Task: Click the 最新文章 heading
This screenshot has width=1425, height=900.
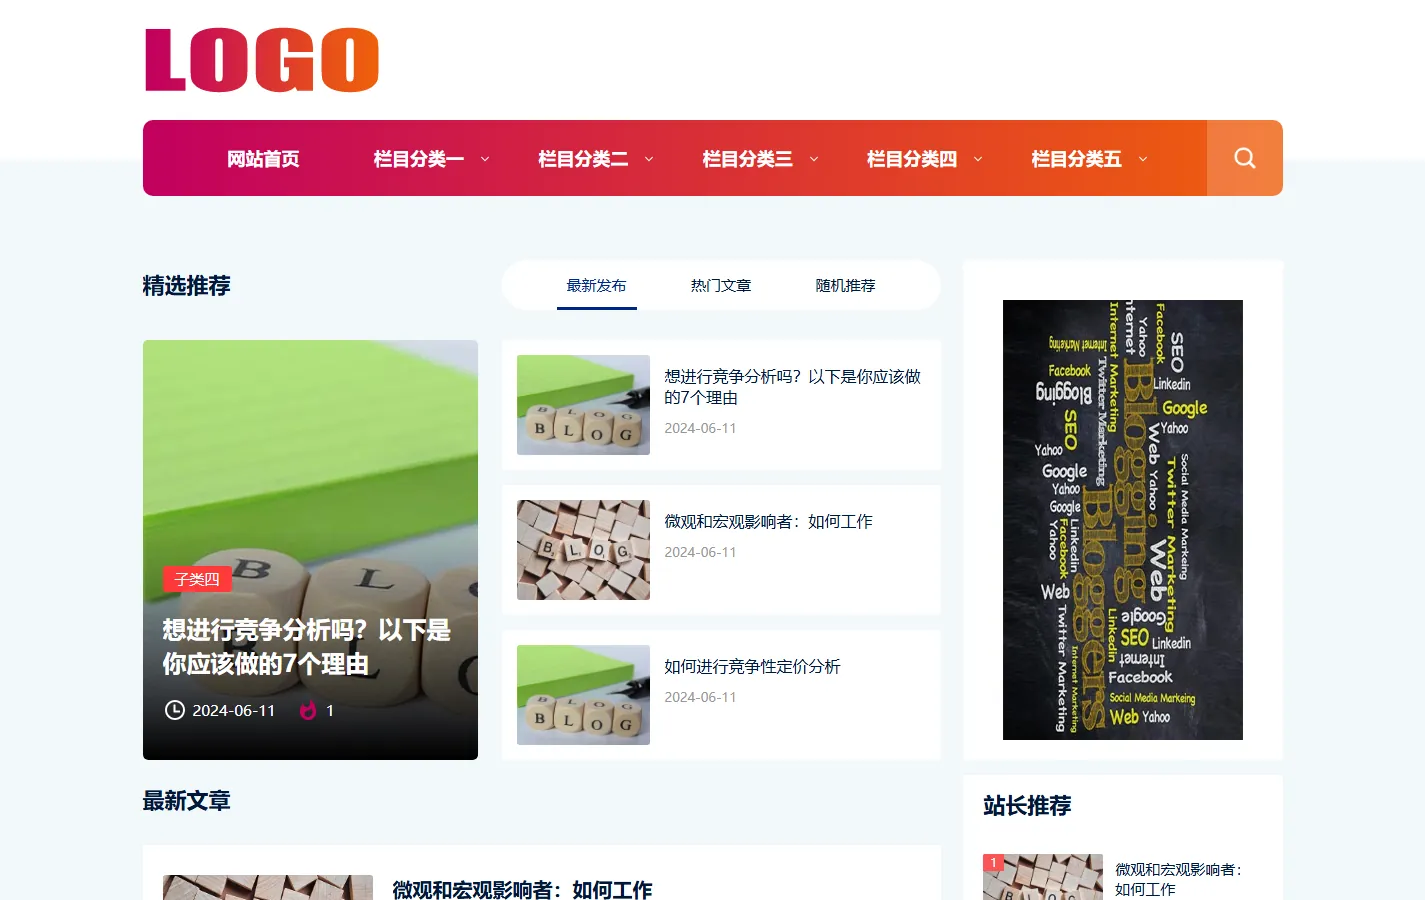Action: point(186,801)
